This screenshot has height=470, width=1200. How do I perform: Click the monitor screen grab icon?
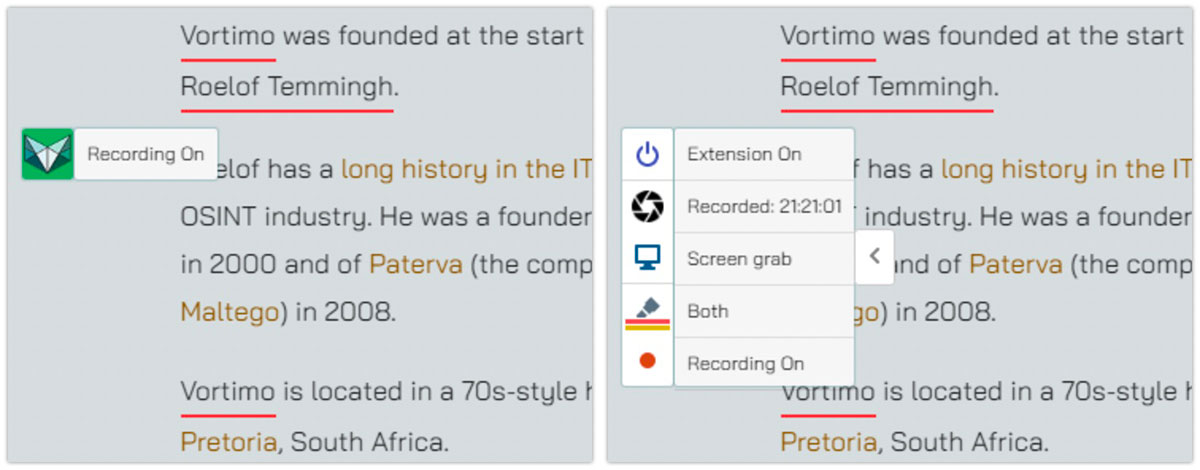(x=648, y=259)
